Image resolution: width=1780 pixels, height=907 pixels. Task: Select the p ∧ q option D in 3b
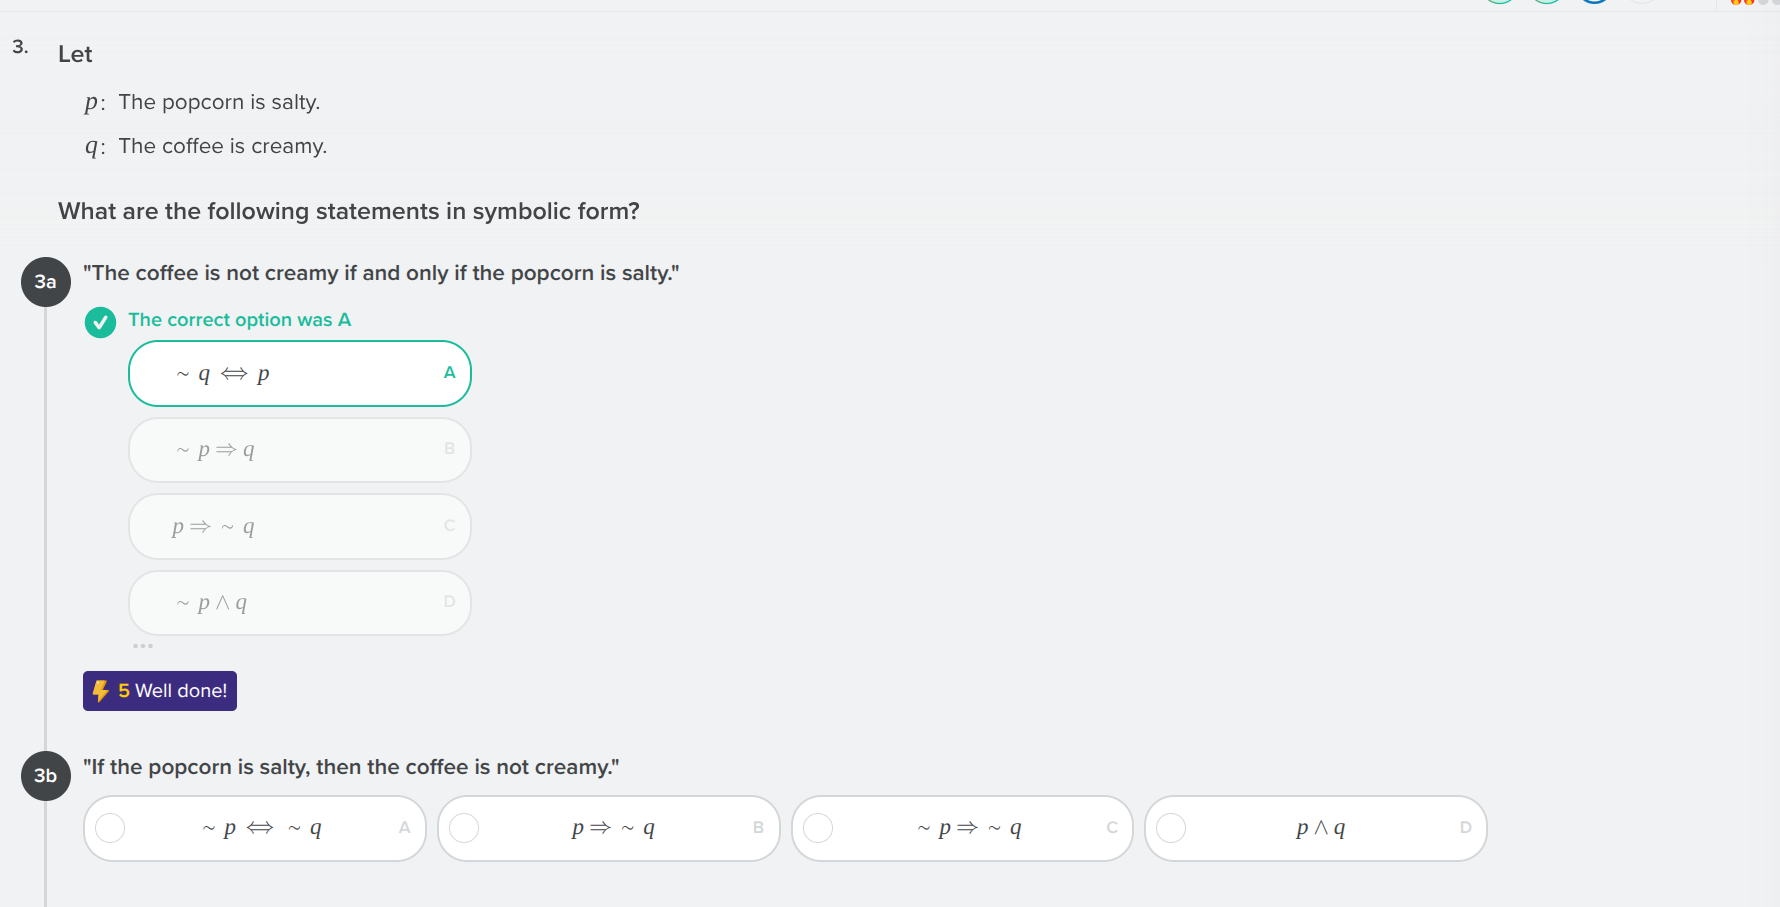tap(1316, 828)
